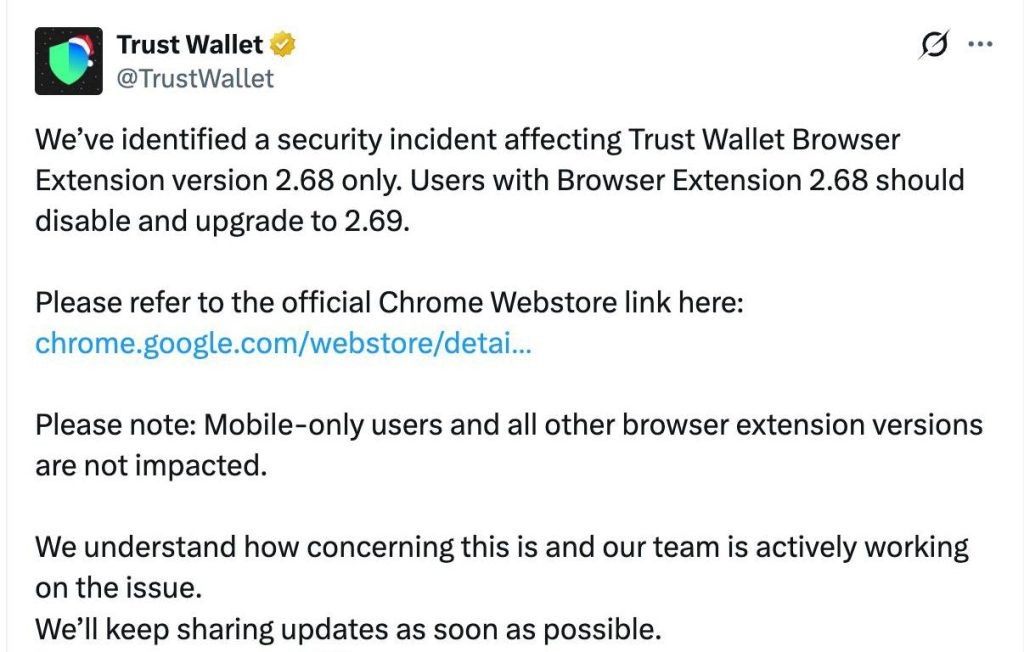Open the @TrustWallet handle link
The width and height of the screenshot is (1024, 652).
[x=195, y=78]
